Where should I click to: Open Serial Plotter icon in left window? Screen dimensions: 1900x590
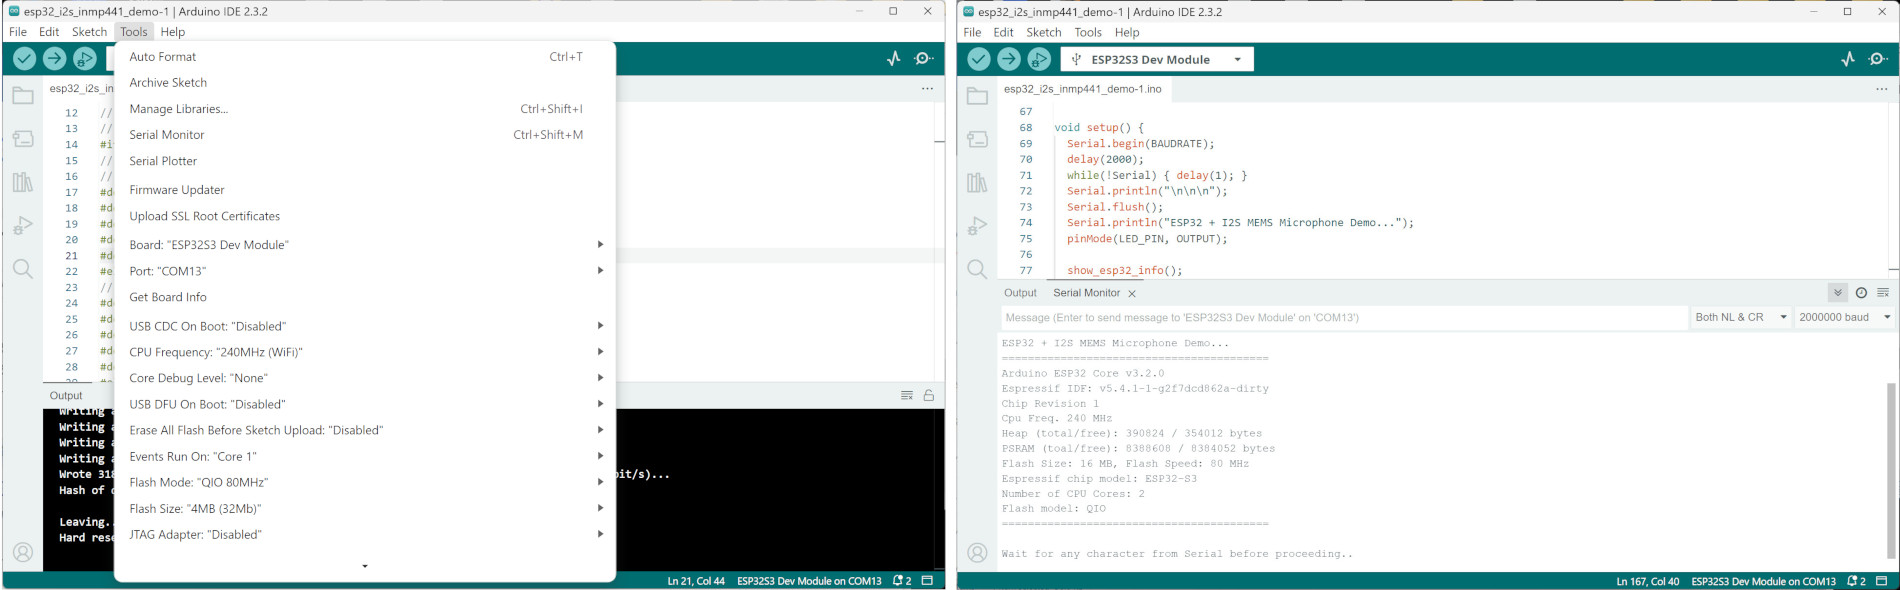(893, 59)
